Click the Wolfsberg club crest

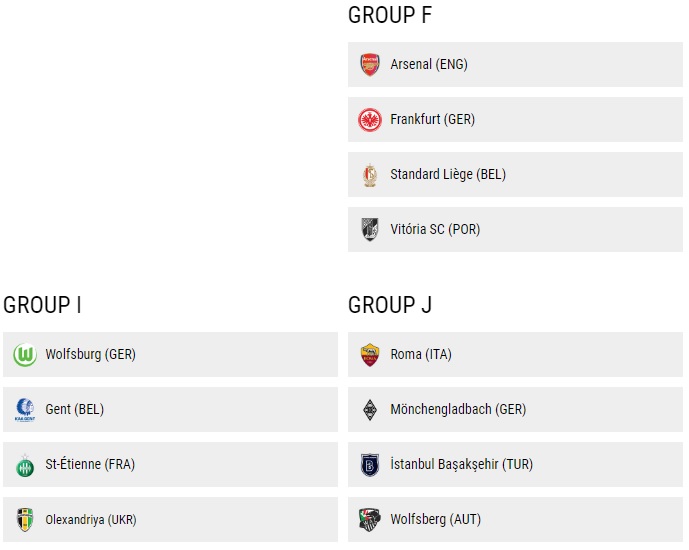coord(370,520)
